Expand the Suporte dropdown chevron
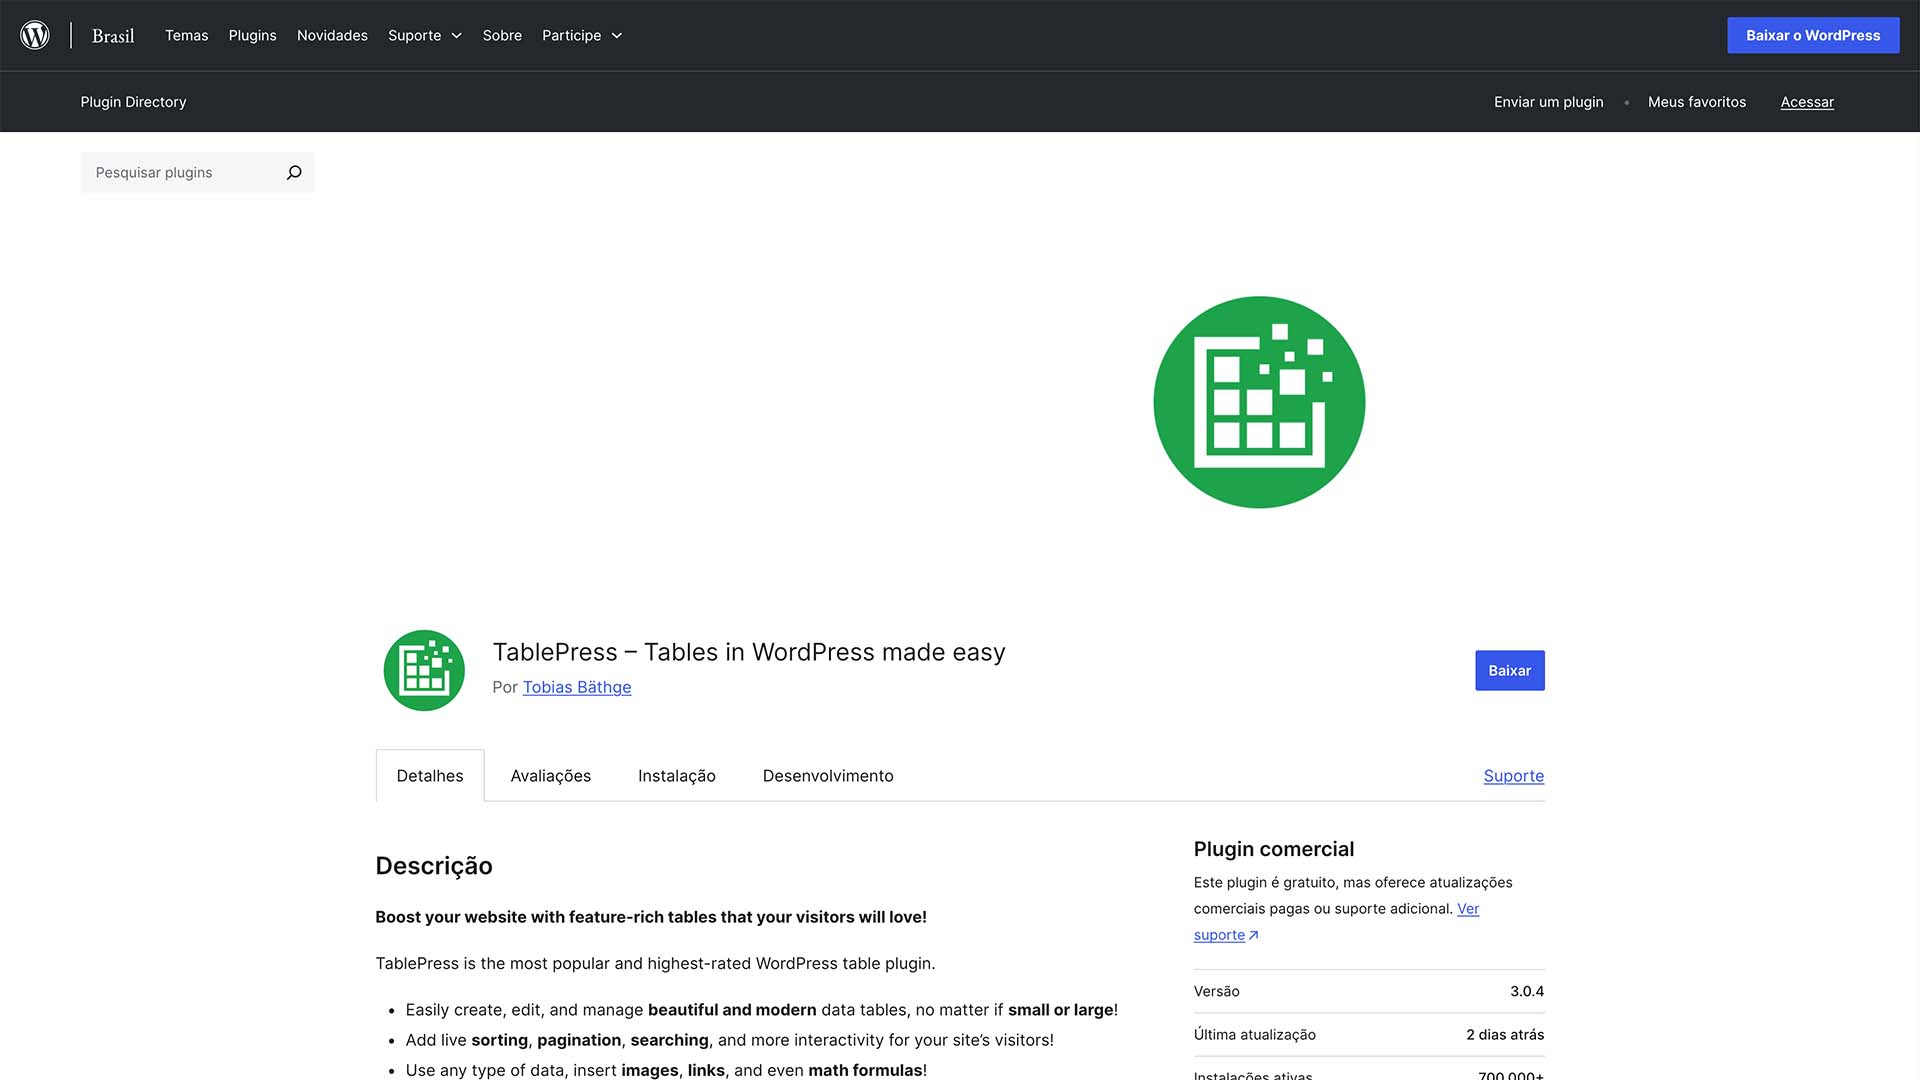The height and width of the screenshot is (1080, 1920). pos(457,36)
